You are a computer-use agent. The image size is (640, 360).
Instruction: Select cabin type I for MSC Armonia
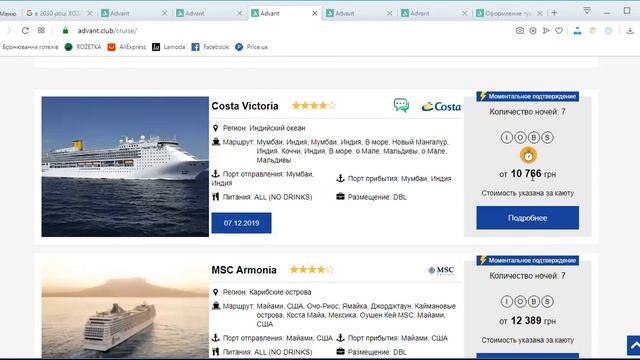point(507,302)
